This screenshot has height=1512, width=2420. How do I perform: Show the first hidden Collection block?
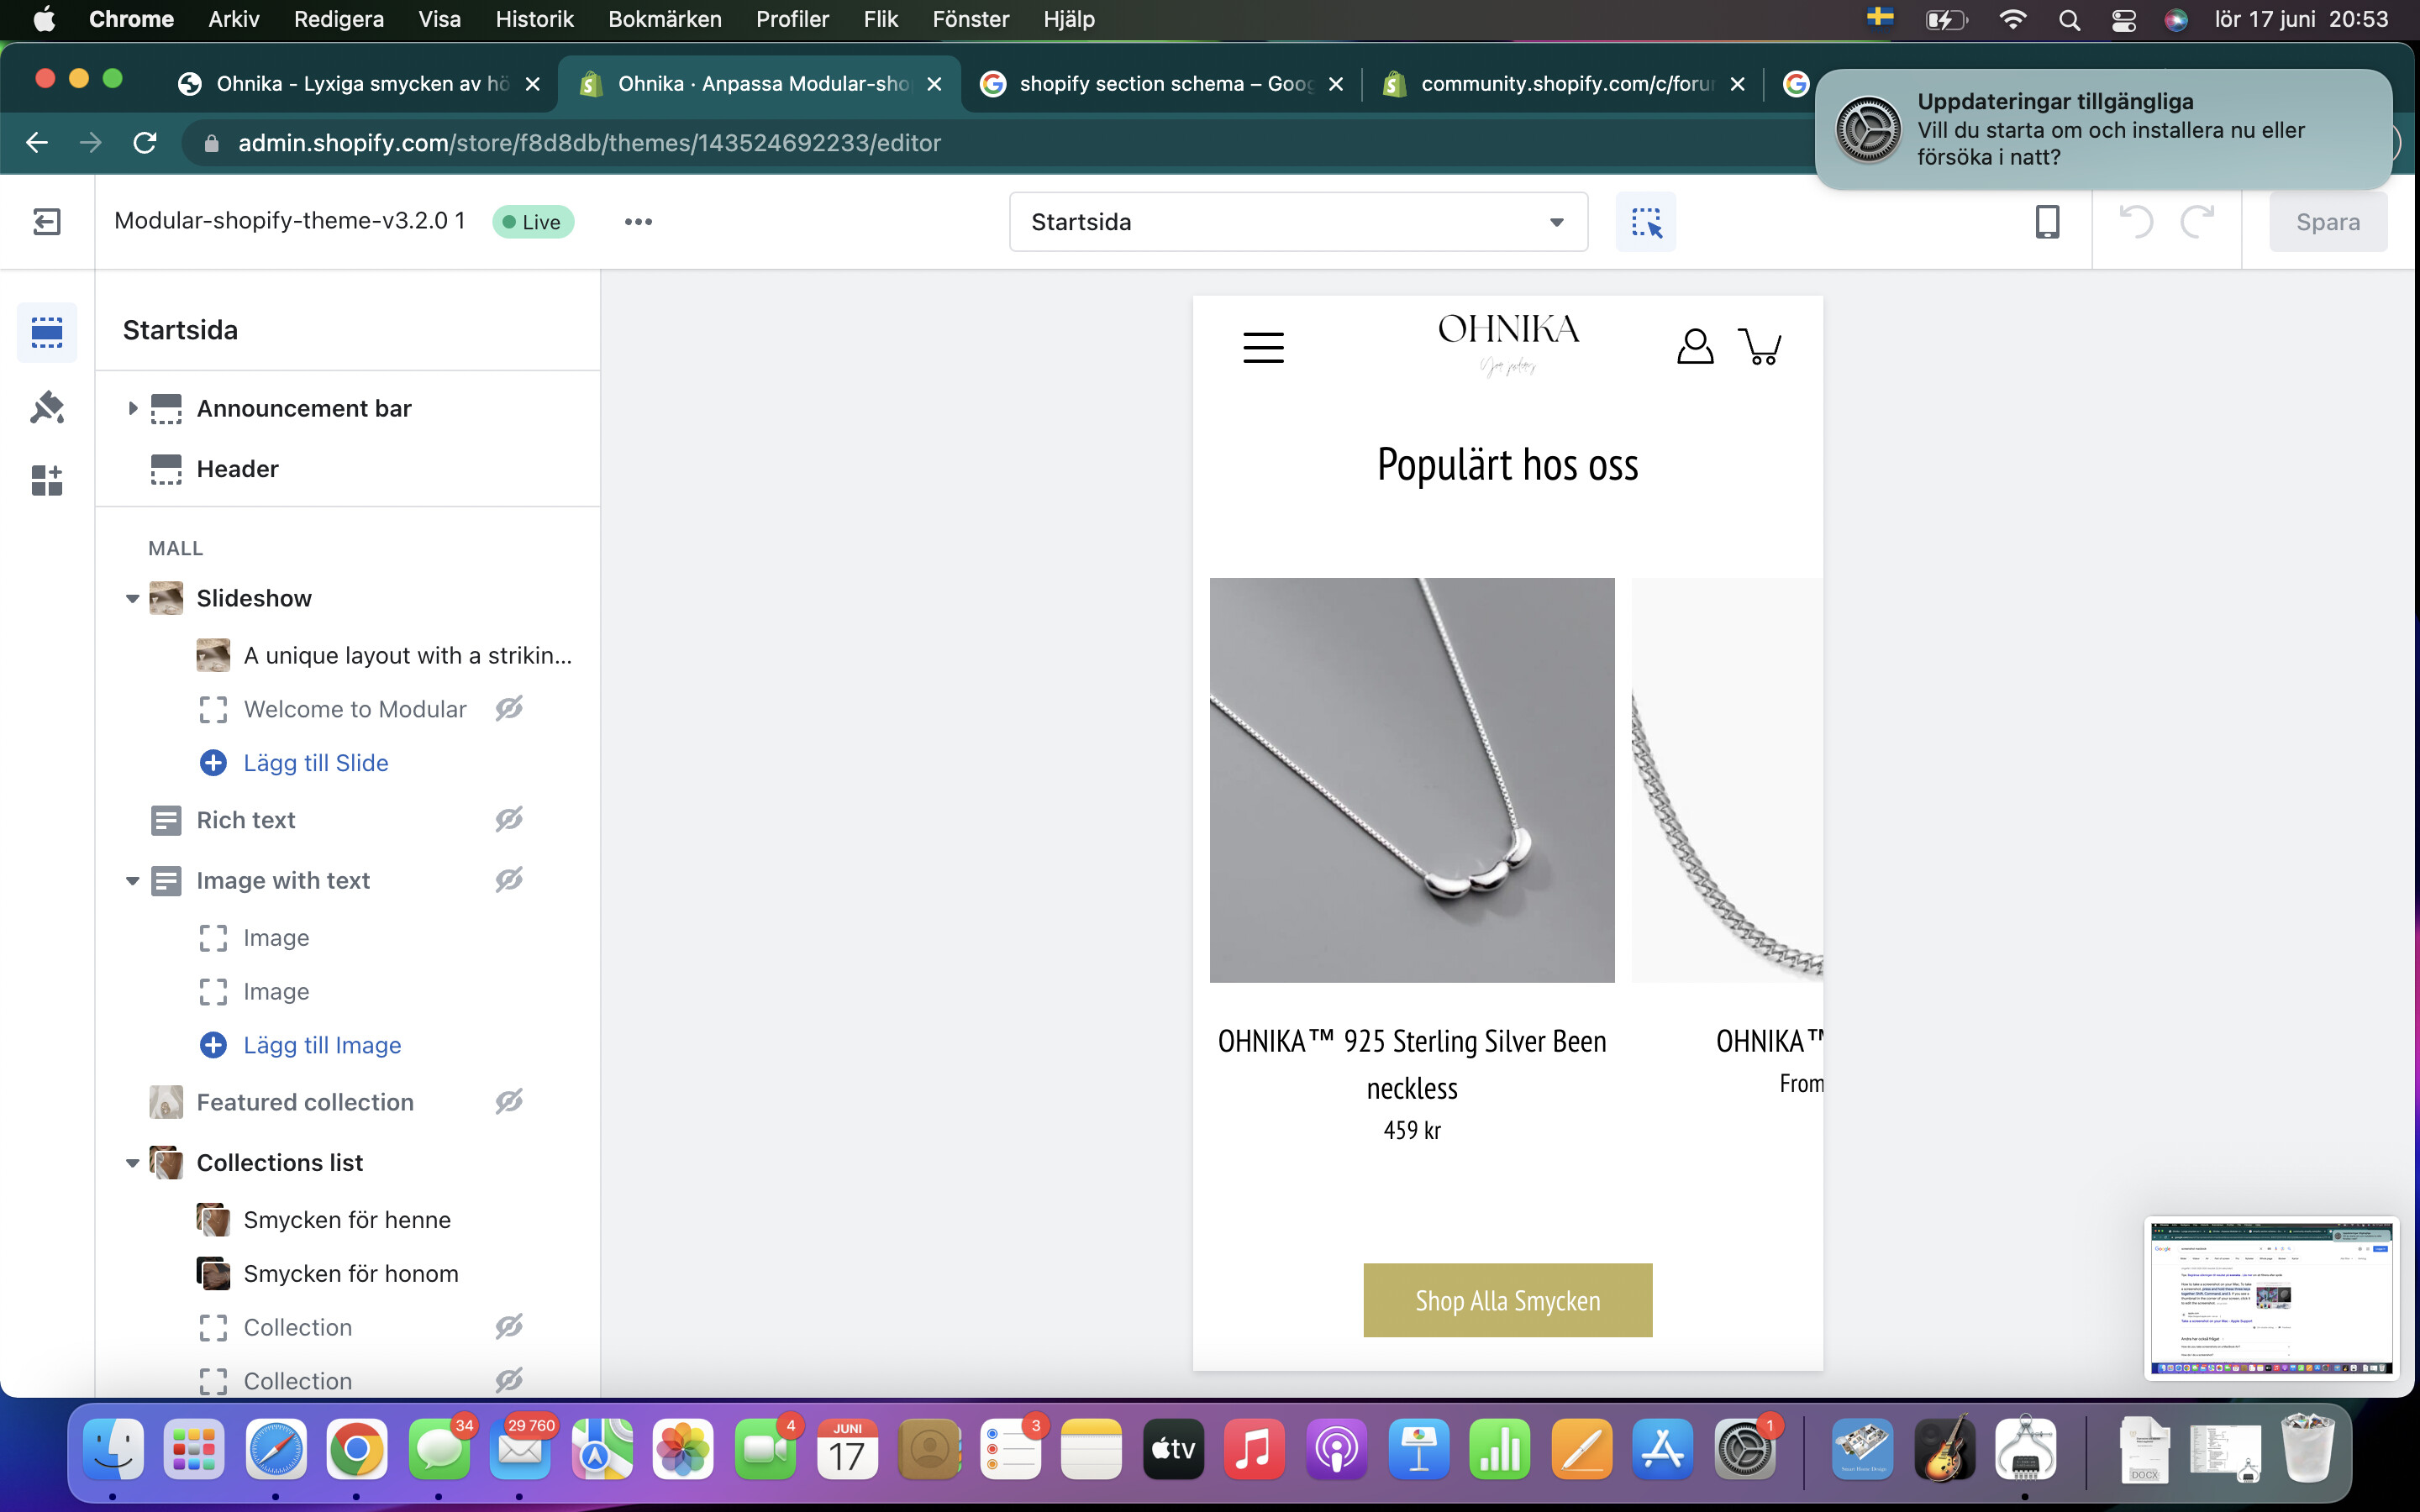tap(509, 1327)
